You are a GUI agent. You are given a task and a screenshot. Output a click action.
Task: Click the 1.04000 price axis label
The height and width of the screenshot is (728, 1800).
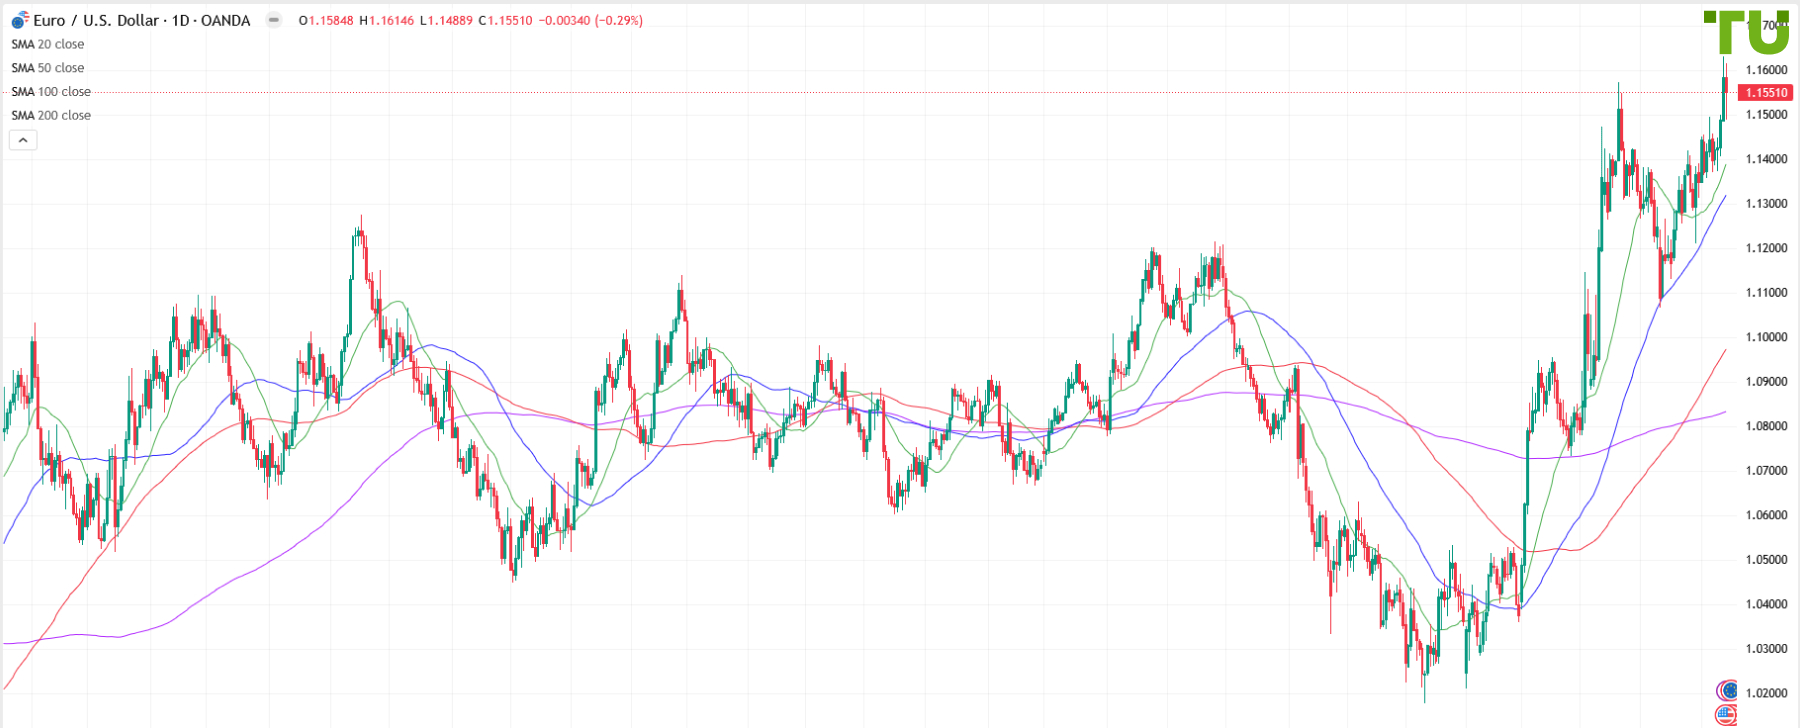(1766, 604)
